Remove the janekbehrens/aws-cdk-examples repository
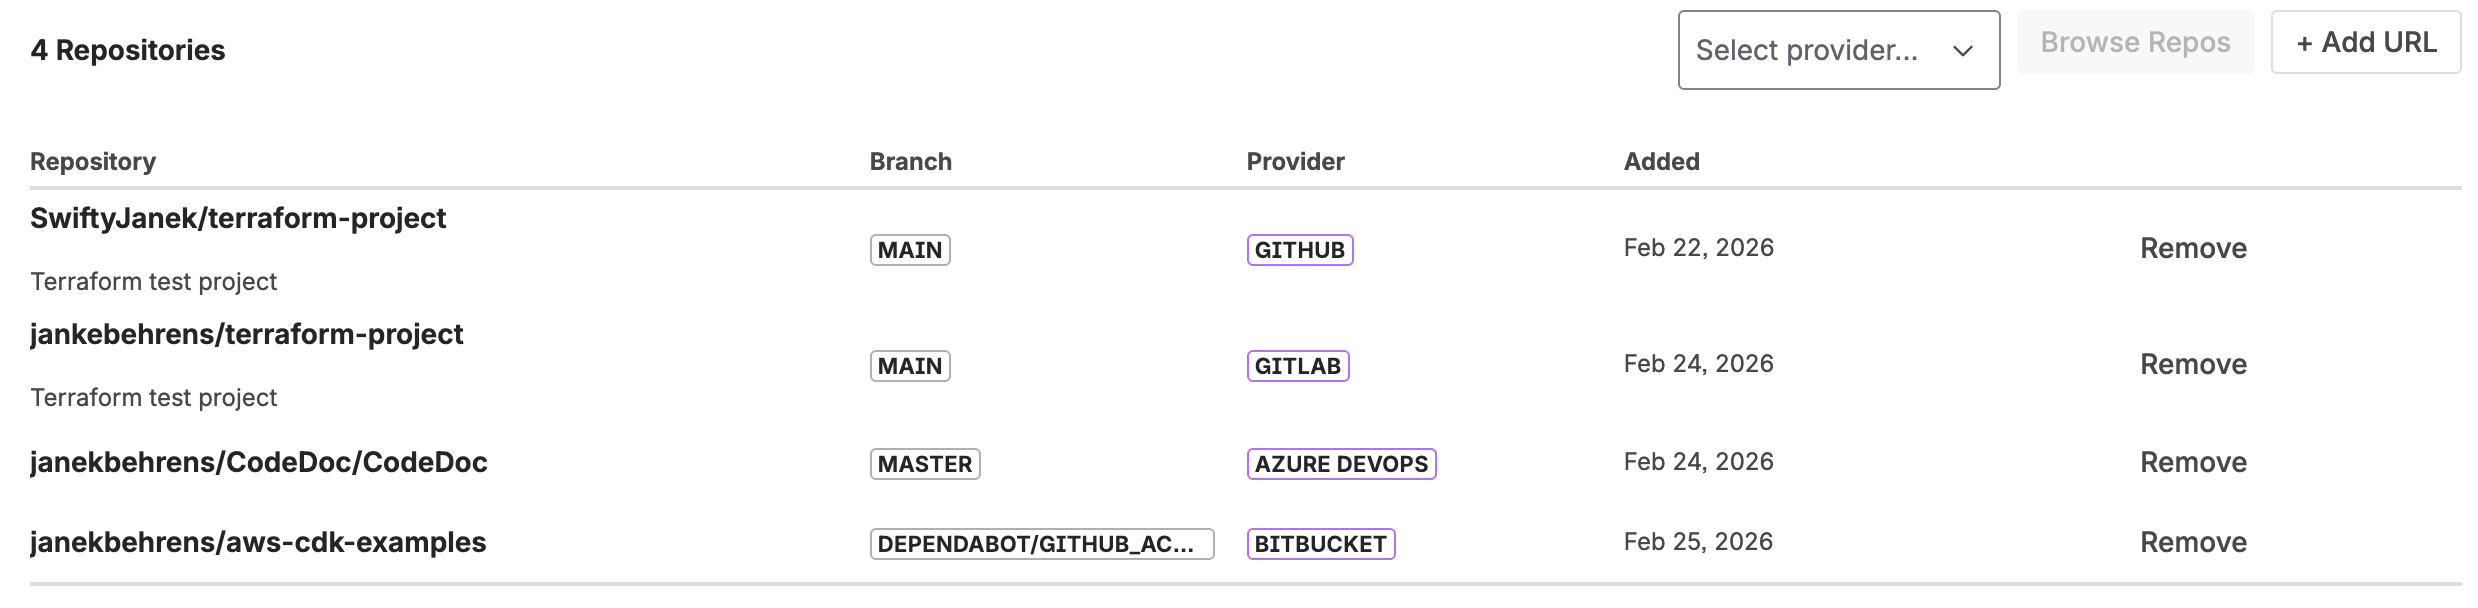Screen dimensions: 2478x608 (2193, 542)
